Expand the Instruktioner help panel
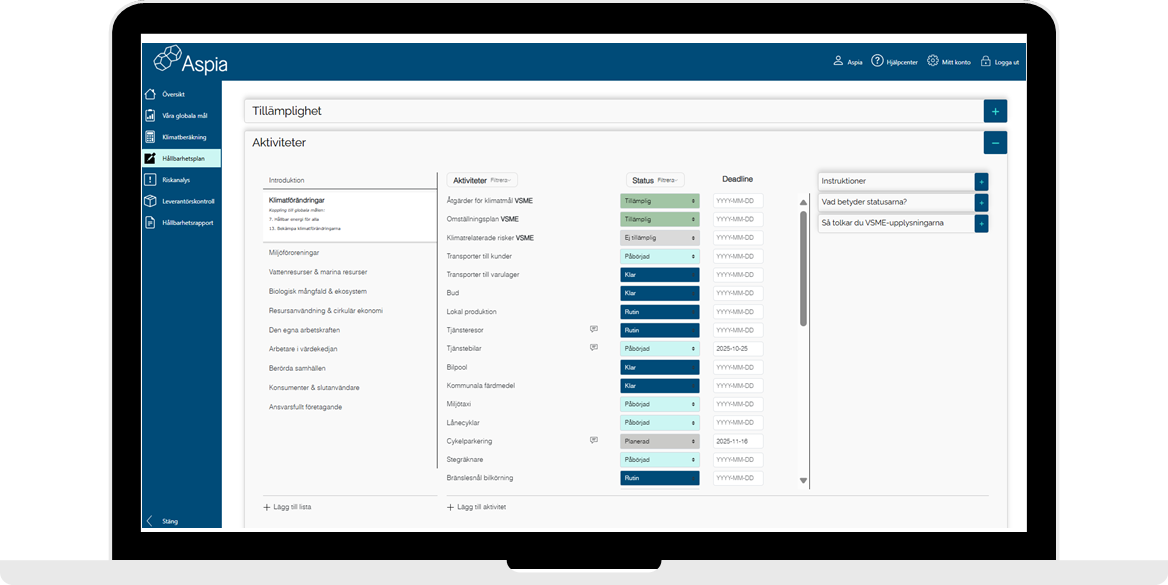Viewport: 1168px width, 585px height. coord(981,181)
